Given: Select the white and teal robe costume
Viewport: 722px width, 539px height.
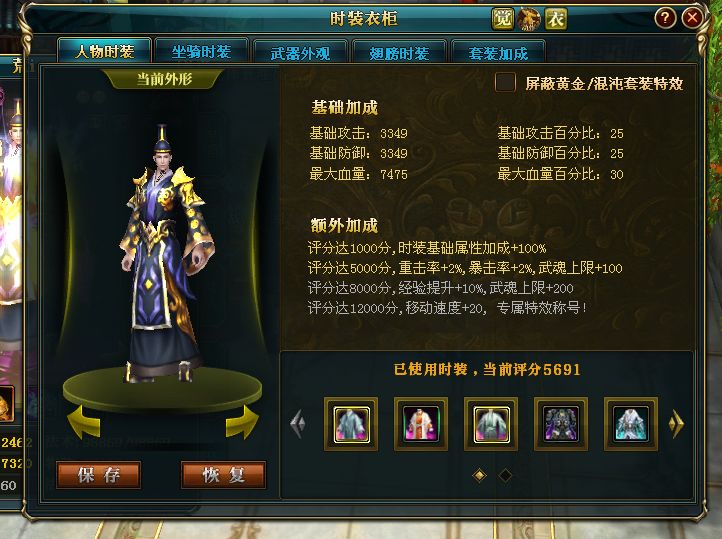Looking at the screenshot, I should 631,424.
